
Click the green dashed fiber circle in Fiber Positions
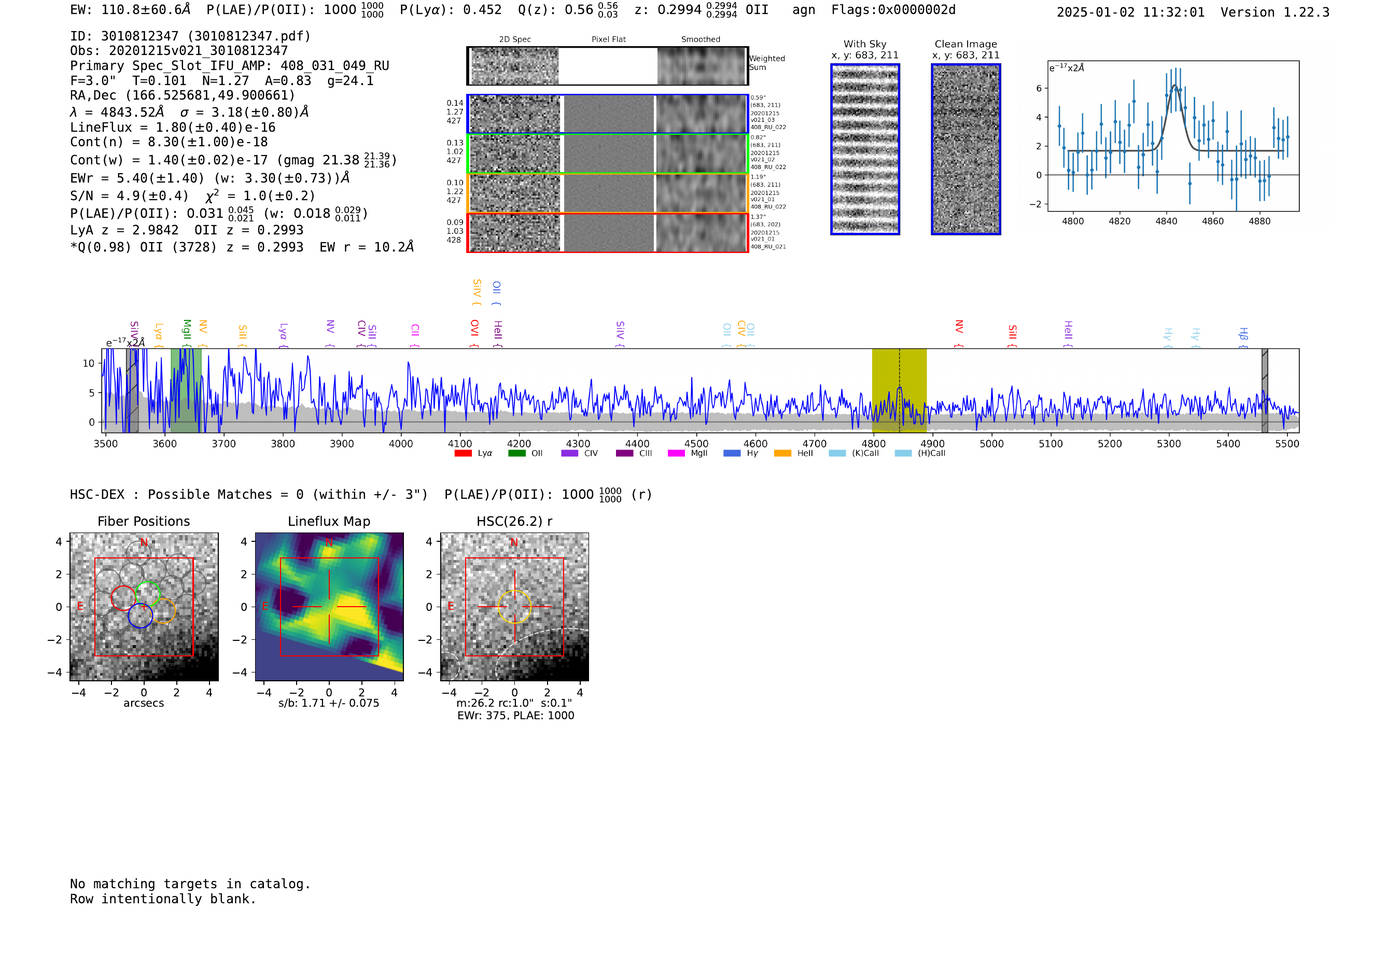(x=147, y=593)
